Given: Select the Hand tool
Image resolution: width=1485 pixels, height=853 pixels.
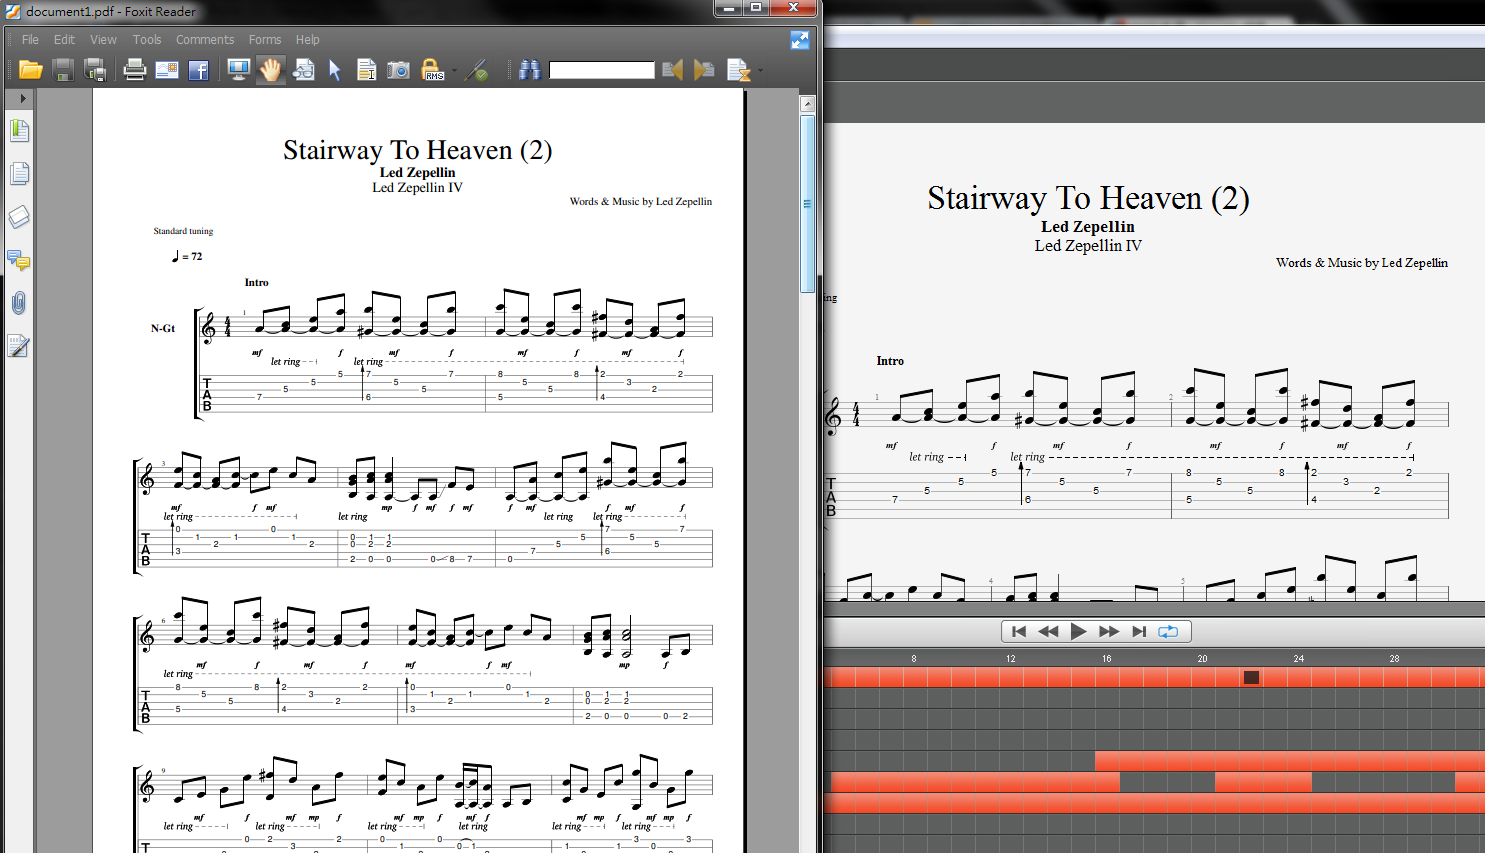Looking at the screenshot, I should (271, 70).
